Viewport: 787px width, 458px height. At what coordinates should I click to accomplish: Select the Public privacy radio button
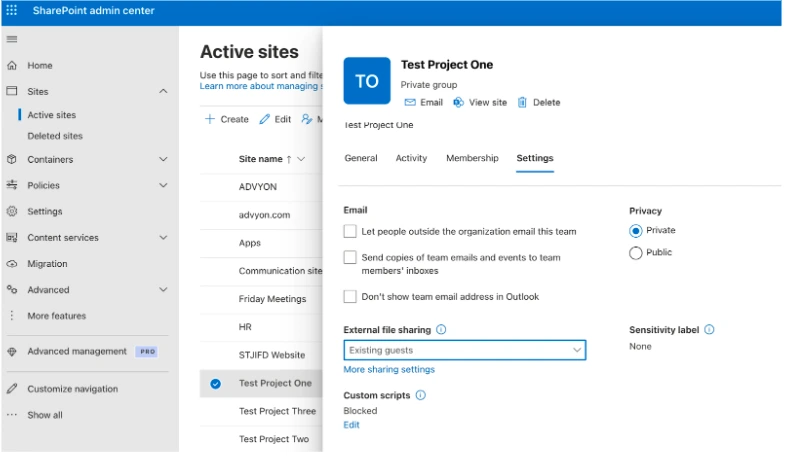coord(635,253)
